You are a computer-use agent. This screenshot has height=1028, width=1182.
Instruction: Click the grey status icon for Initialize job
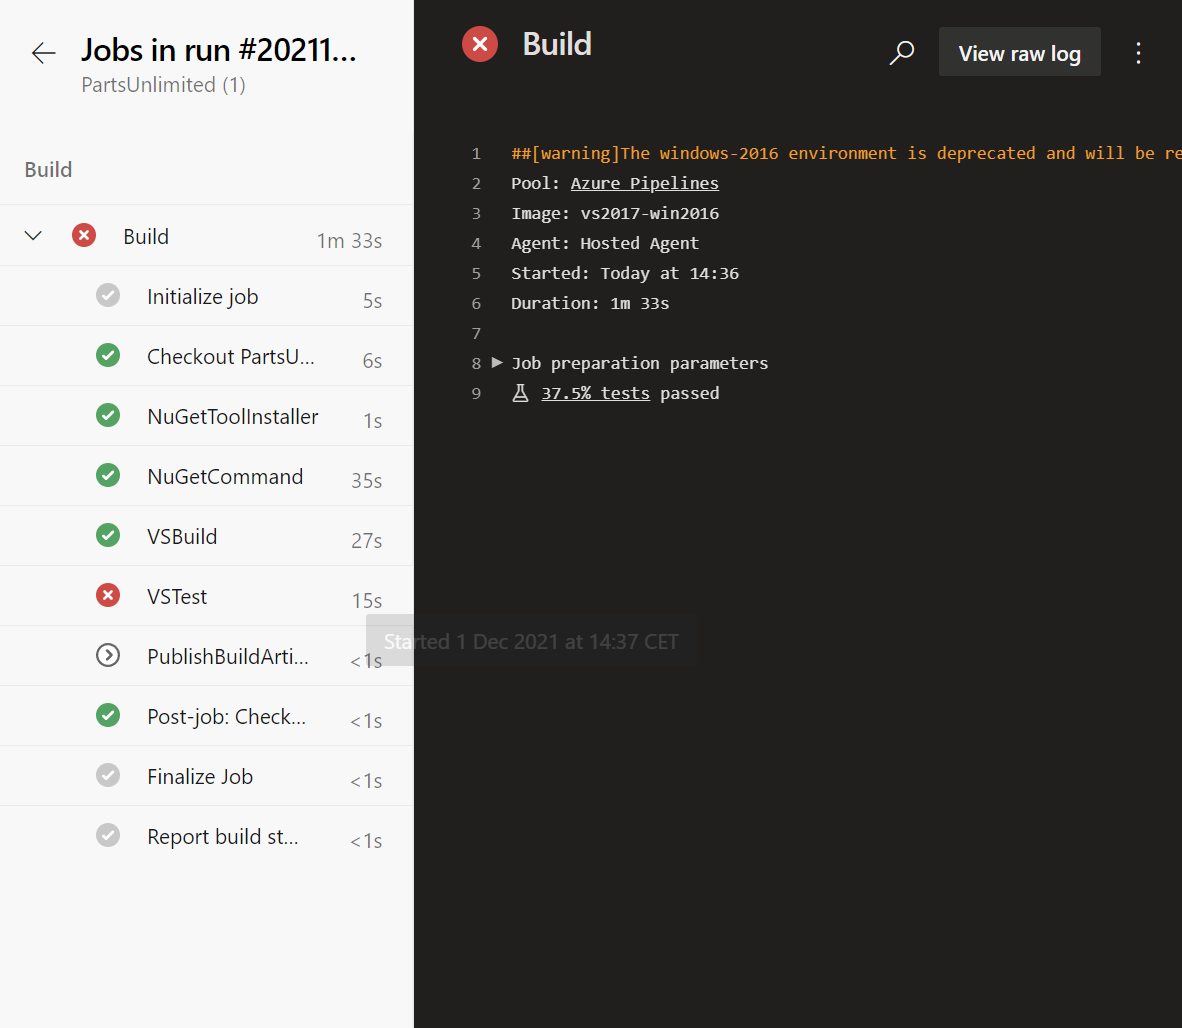point(108,295)
